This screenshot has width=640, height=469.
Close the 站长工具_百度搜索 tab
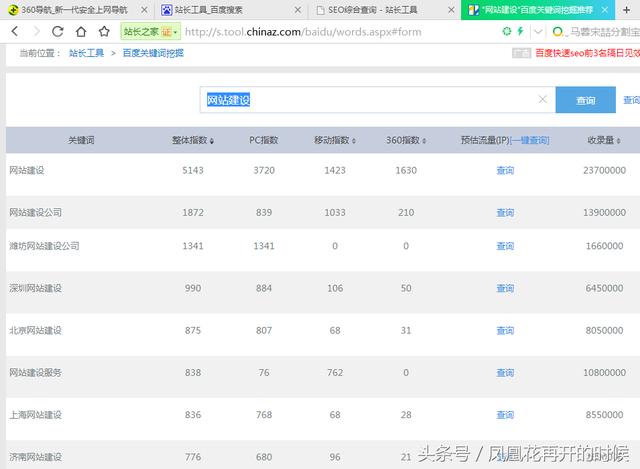[x=298, y=10]
